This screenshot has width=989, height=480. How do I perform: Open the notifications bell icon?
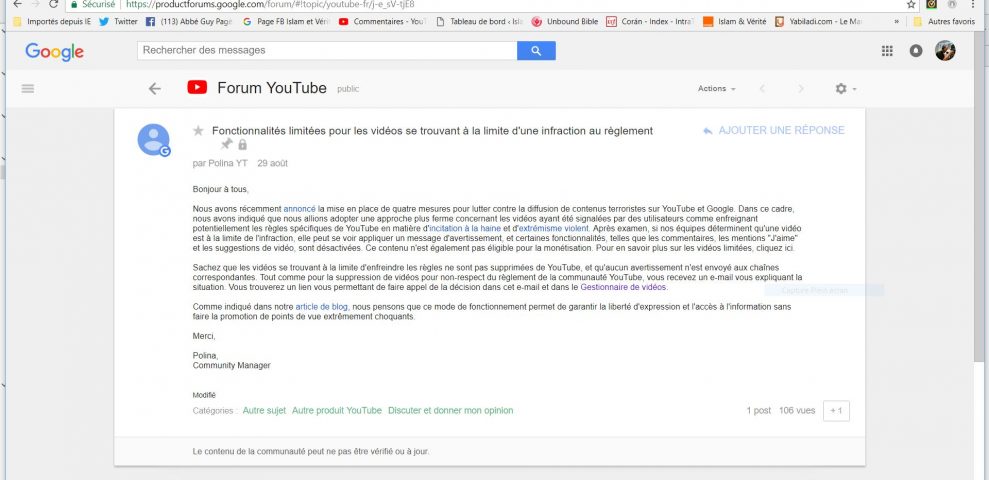pos(916,51)
